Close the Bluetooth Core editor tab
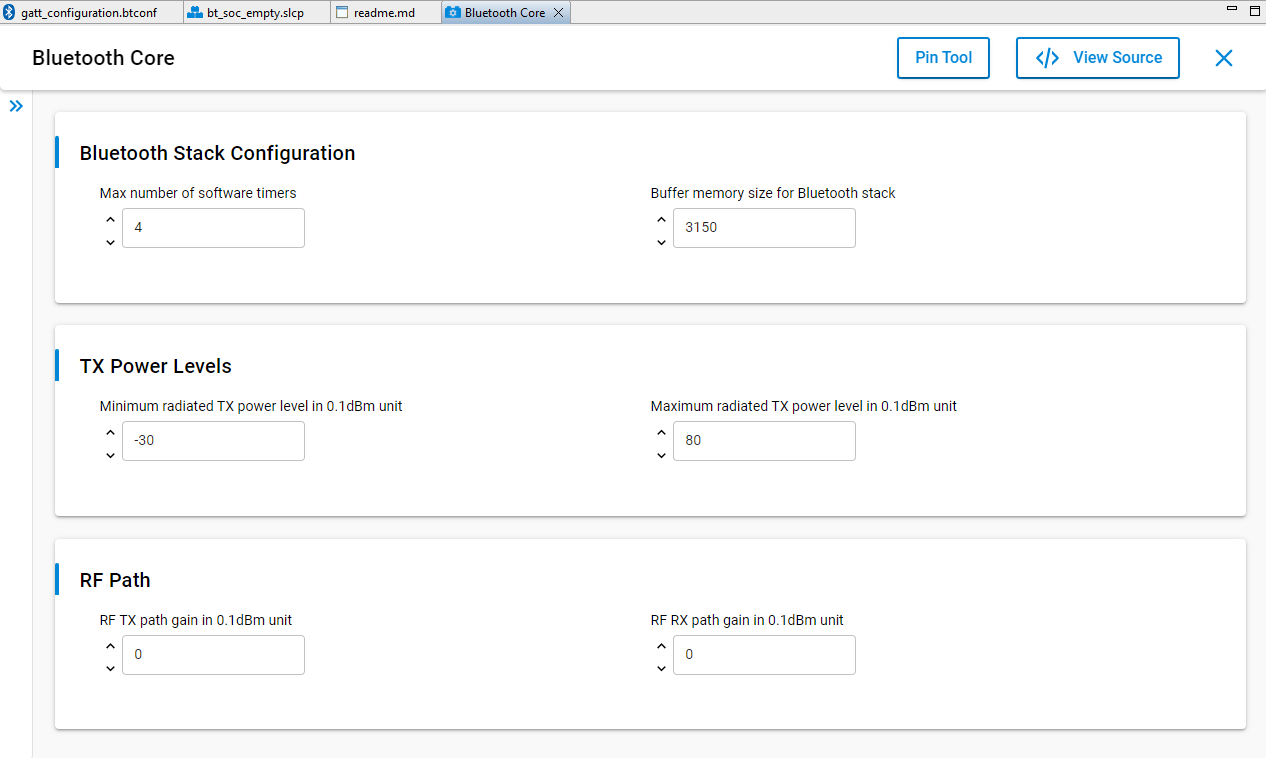 [559, 12]
